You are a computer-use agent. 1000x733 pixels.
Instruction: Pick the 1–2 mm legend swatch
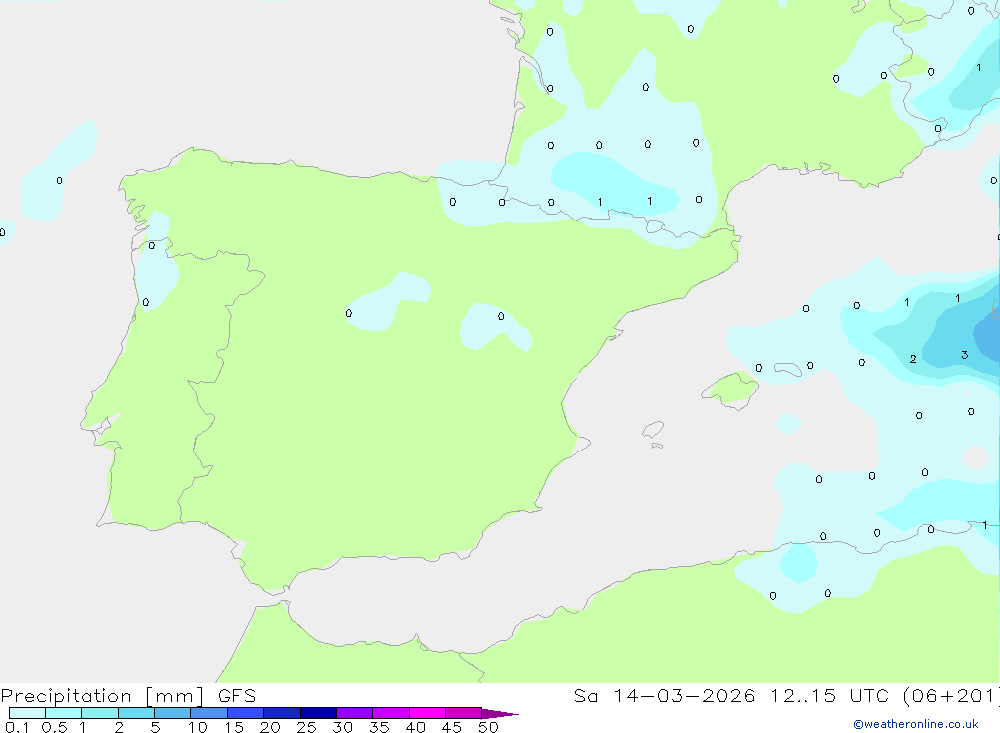[x=99, y=713]
